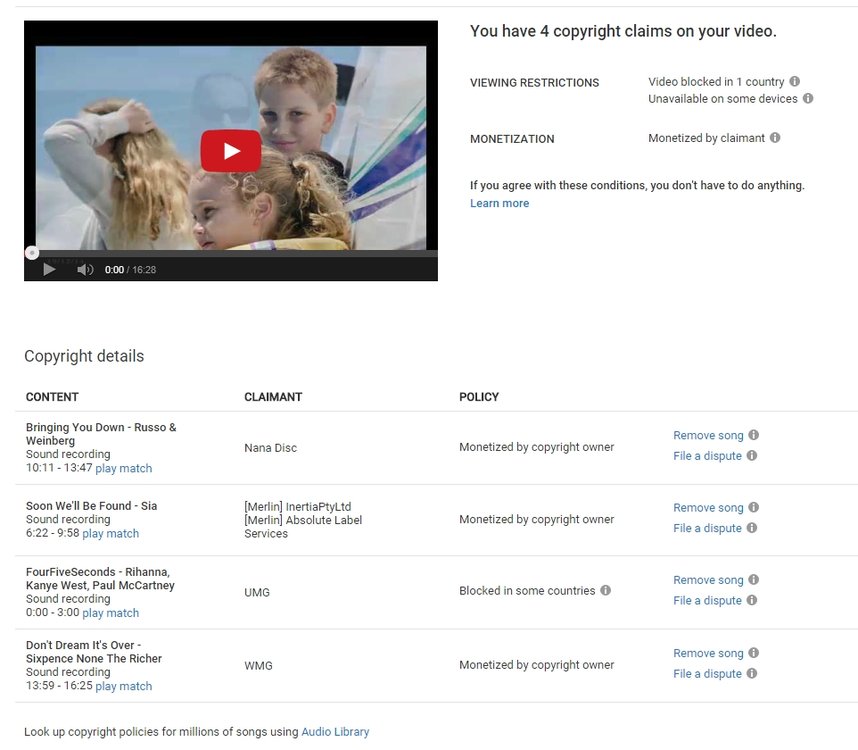File a dispute for the UMG claim
The height and width of the screenshot is (750, 858).
coord(707,601)
